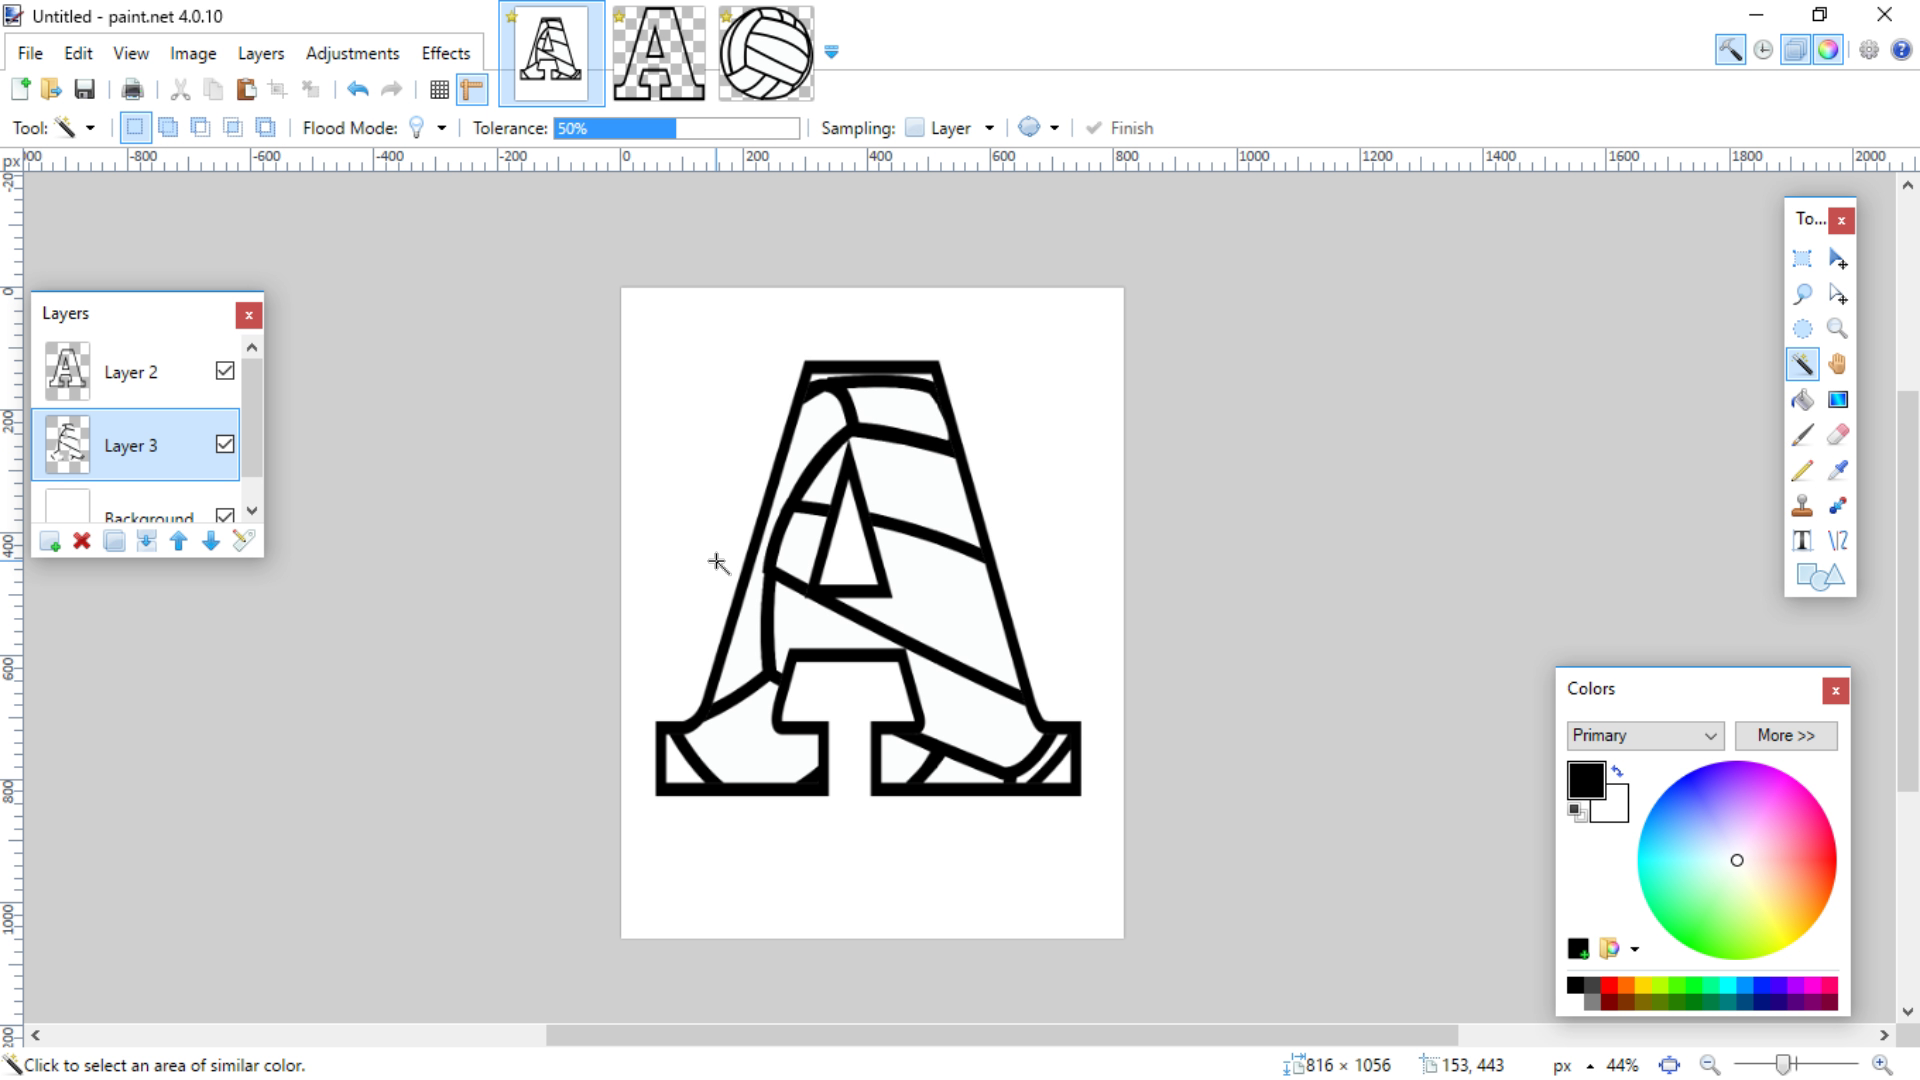Toggle pixel grid display
Viewport: 1920px width, 1080px height.
(439, 89)
